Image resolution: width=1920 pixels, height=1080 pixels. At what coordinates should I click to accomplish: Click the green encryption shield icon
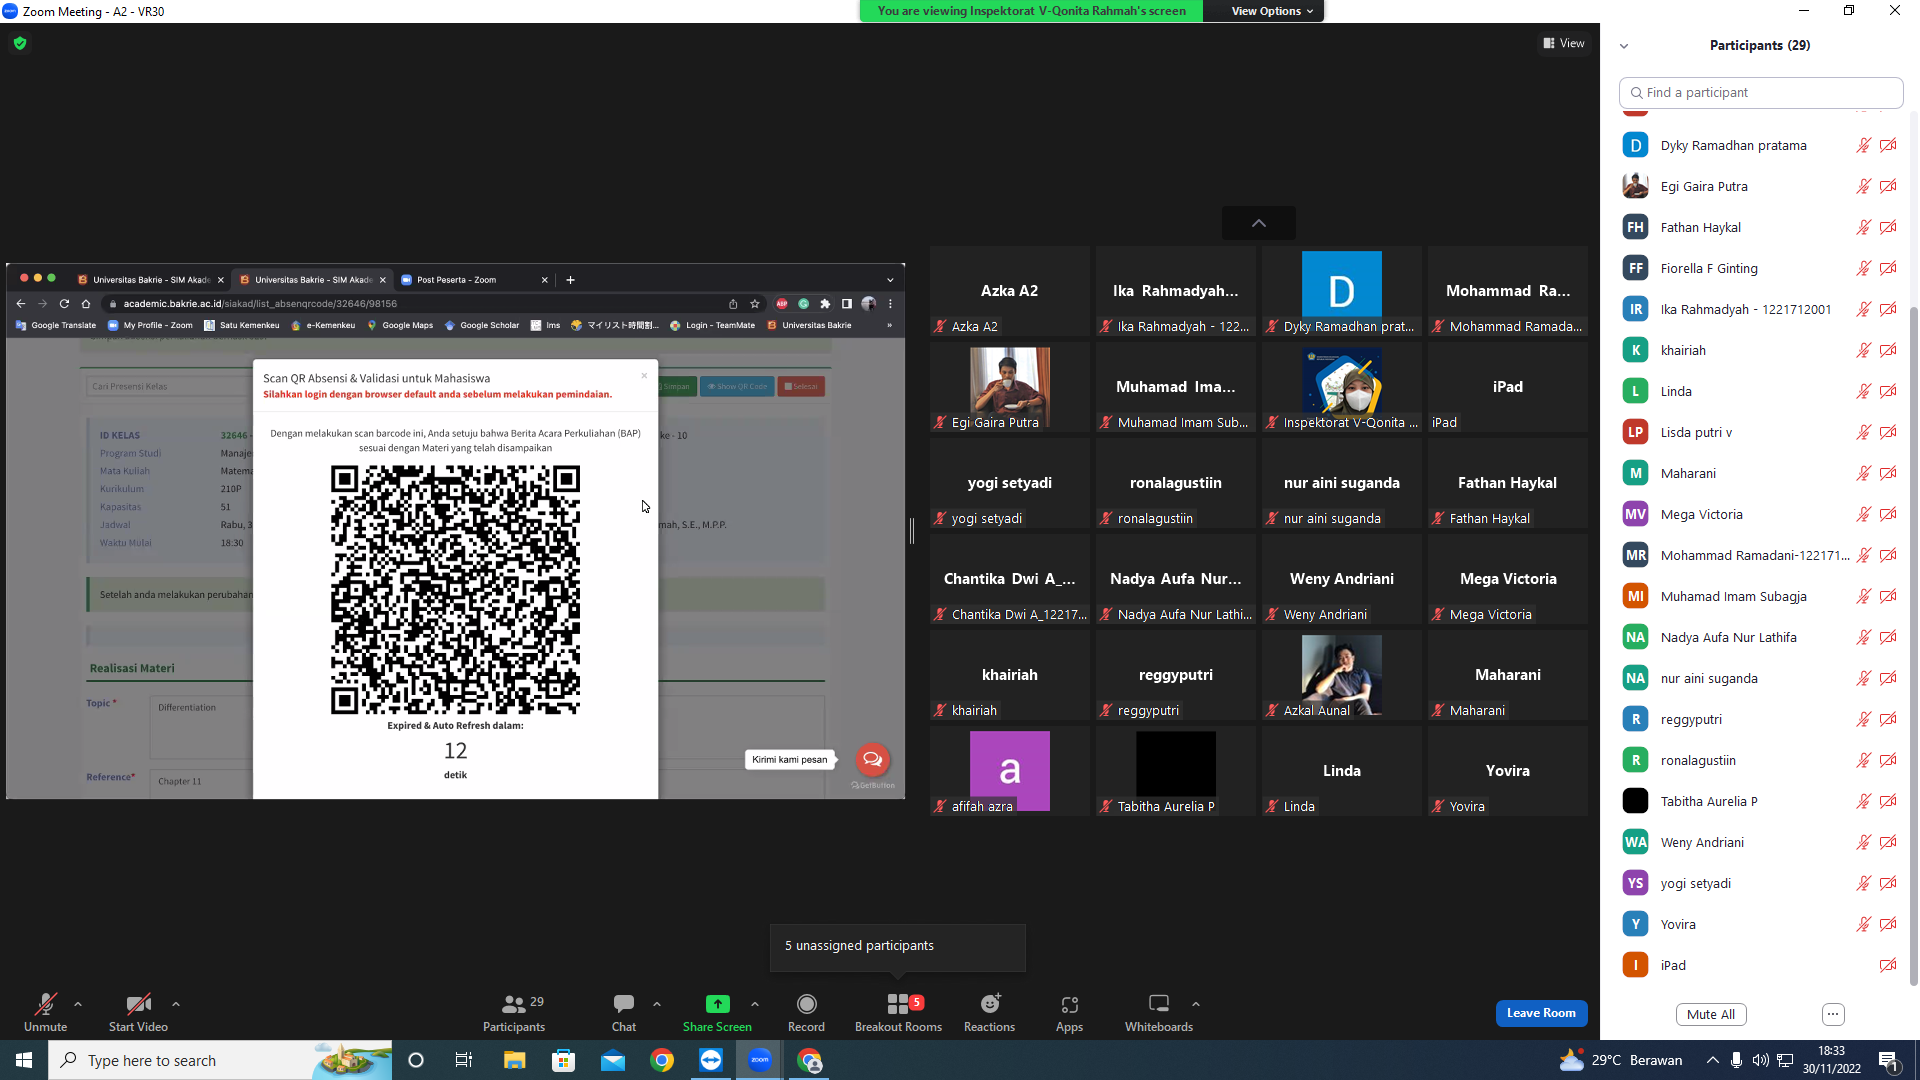pyautogui.click(x=20, y=43)
